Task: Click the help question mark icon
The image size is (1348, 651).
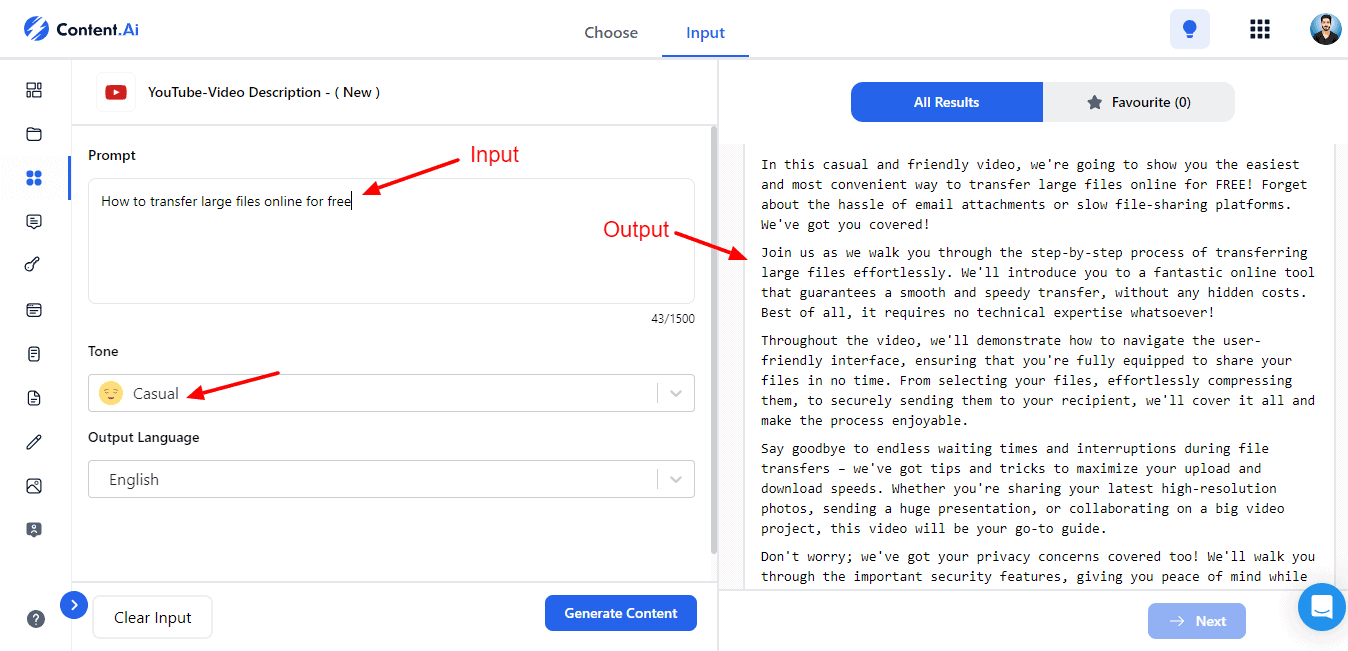Action: (x=36, y=619)
